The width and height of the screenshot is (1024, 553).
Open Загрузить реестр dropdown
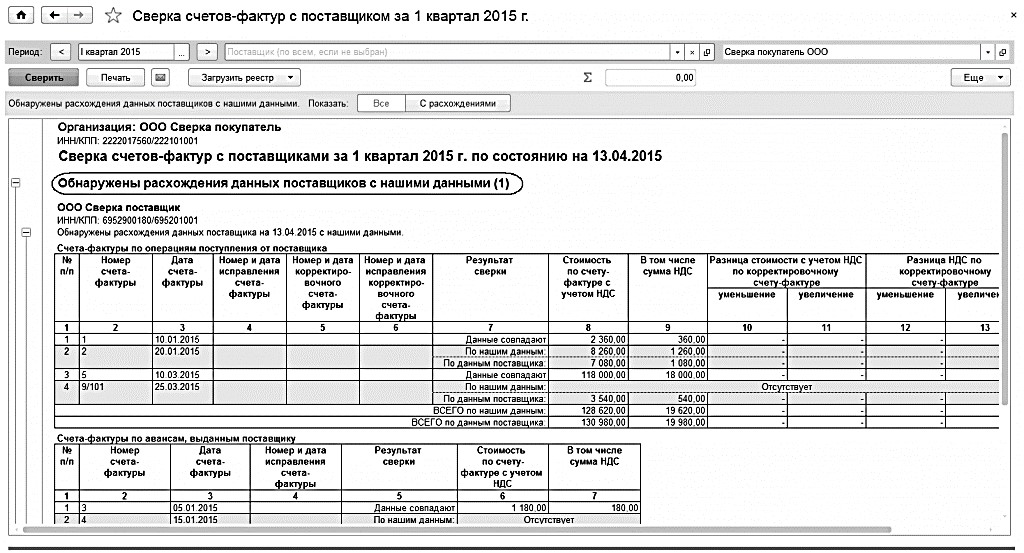coord(249,77)
